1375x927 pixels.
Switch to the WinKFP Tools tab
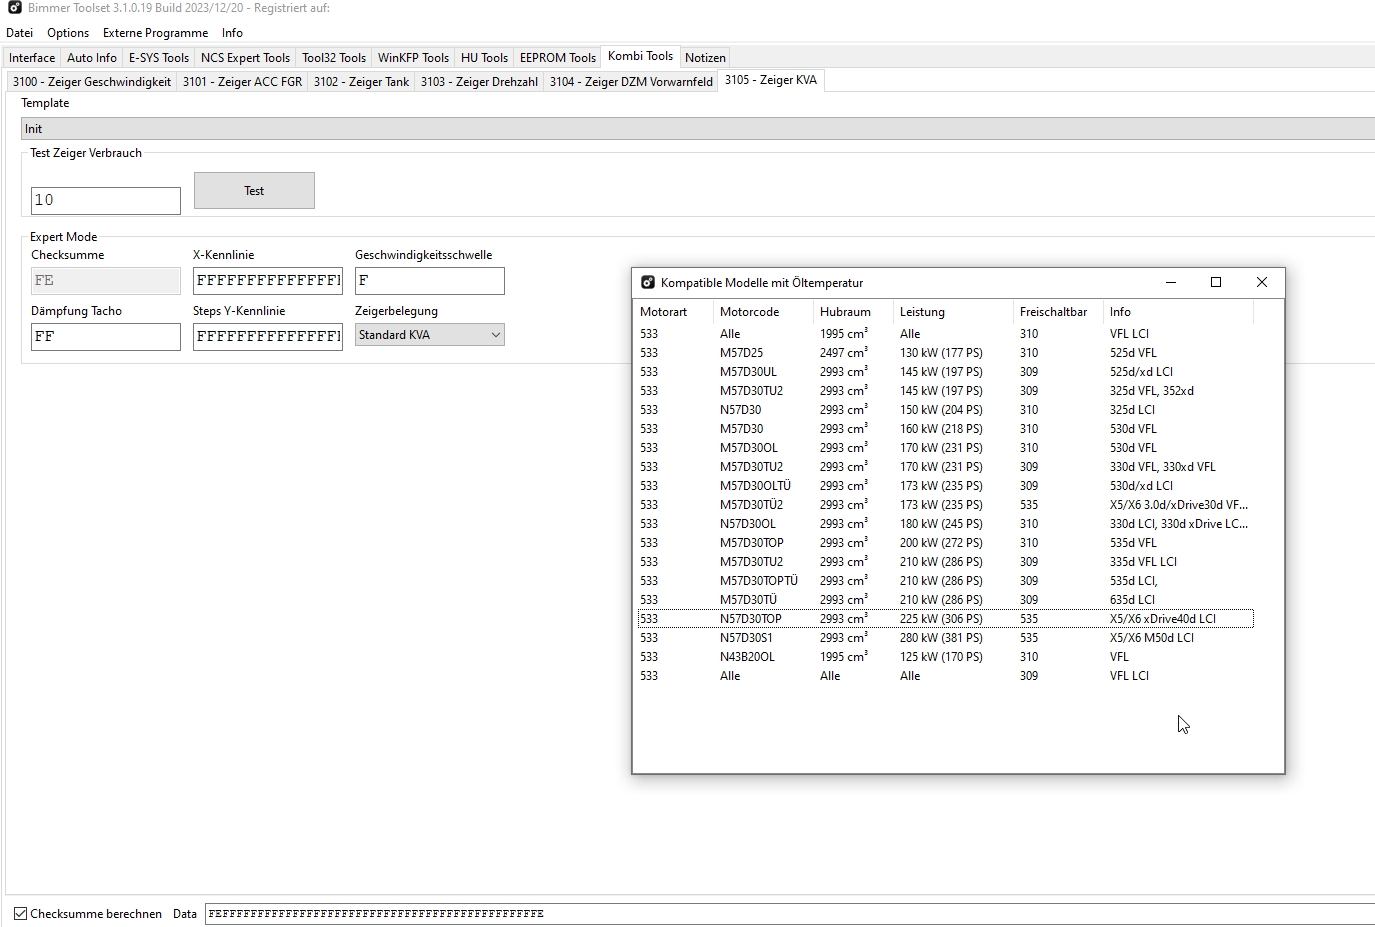(413, 58)
